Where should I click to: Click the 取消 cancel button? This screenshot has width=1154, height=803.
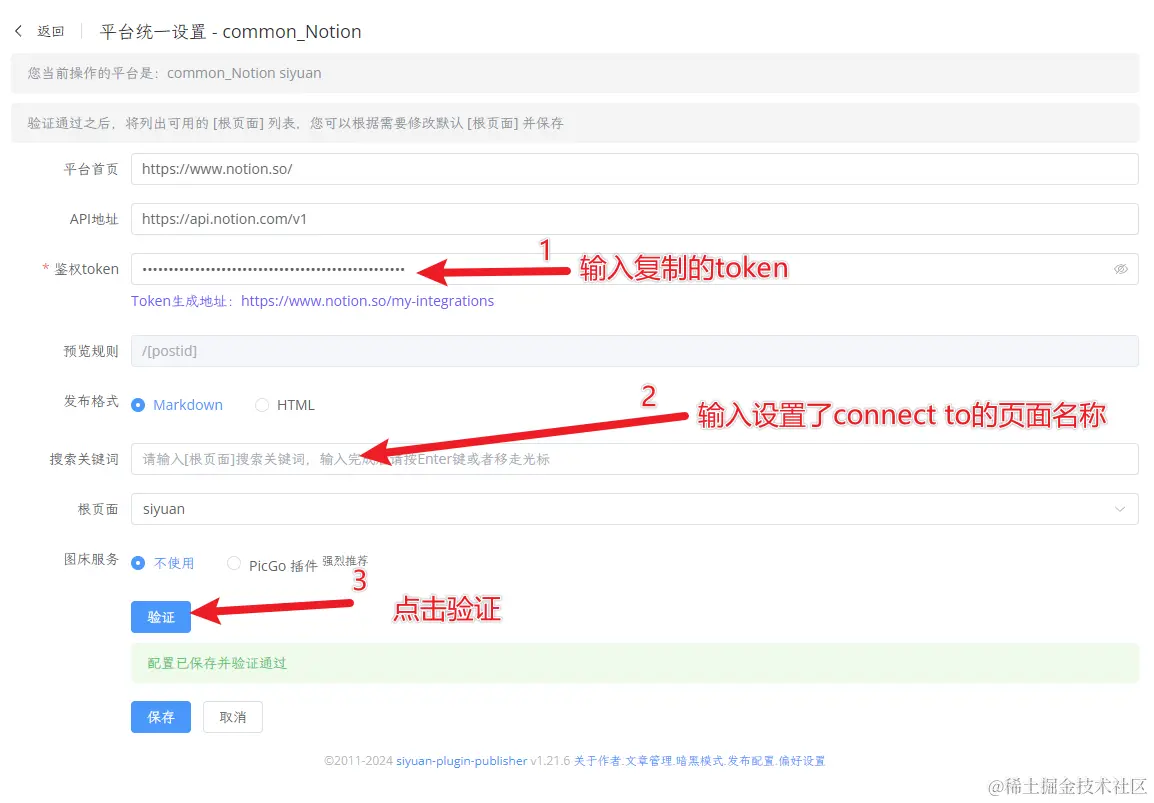233,717
